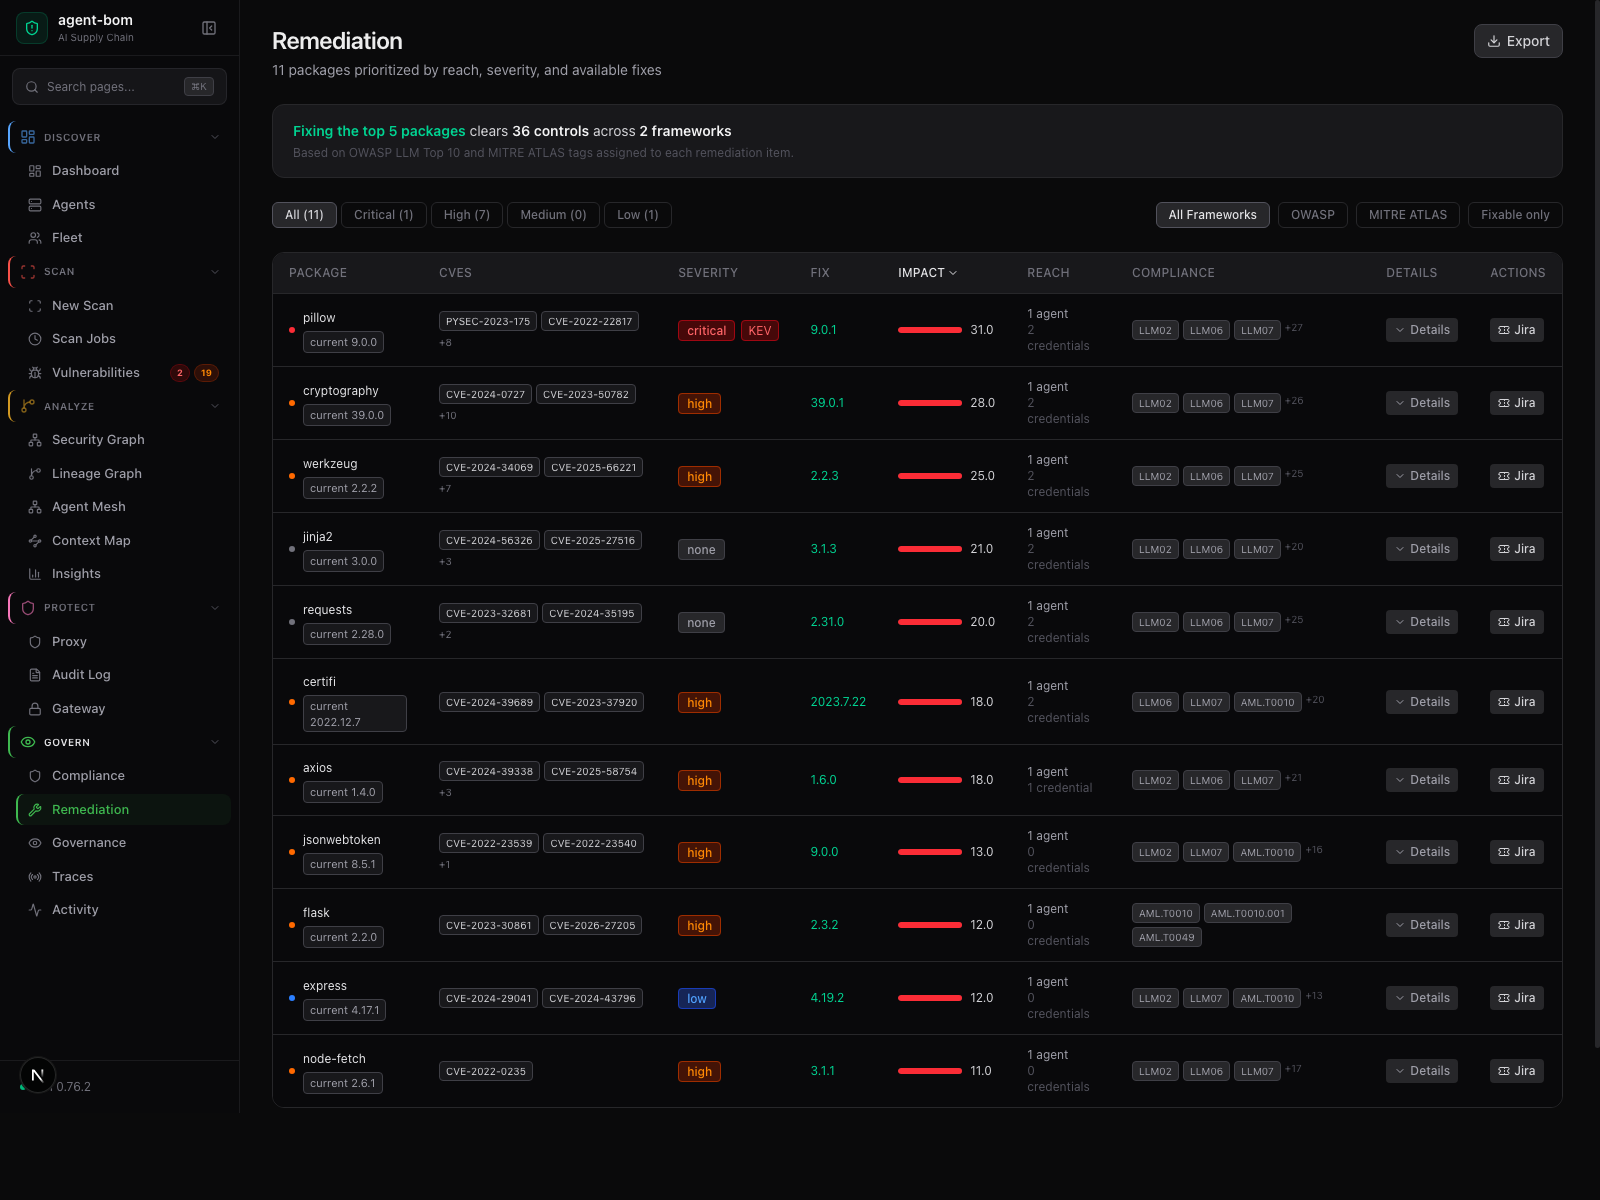Click the Agent Mesh icon
The height and width of the screenshot is (1200, 1600).
coord(35,507)
